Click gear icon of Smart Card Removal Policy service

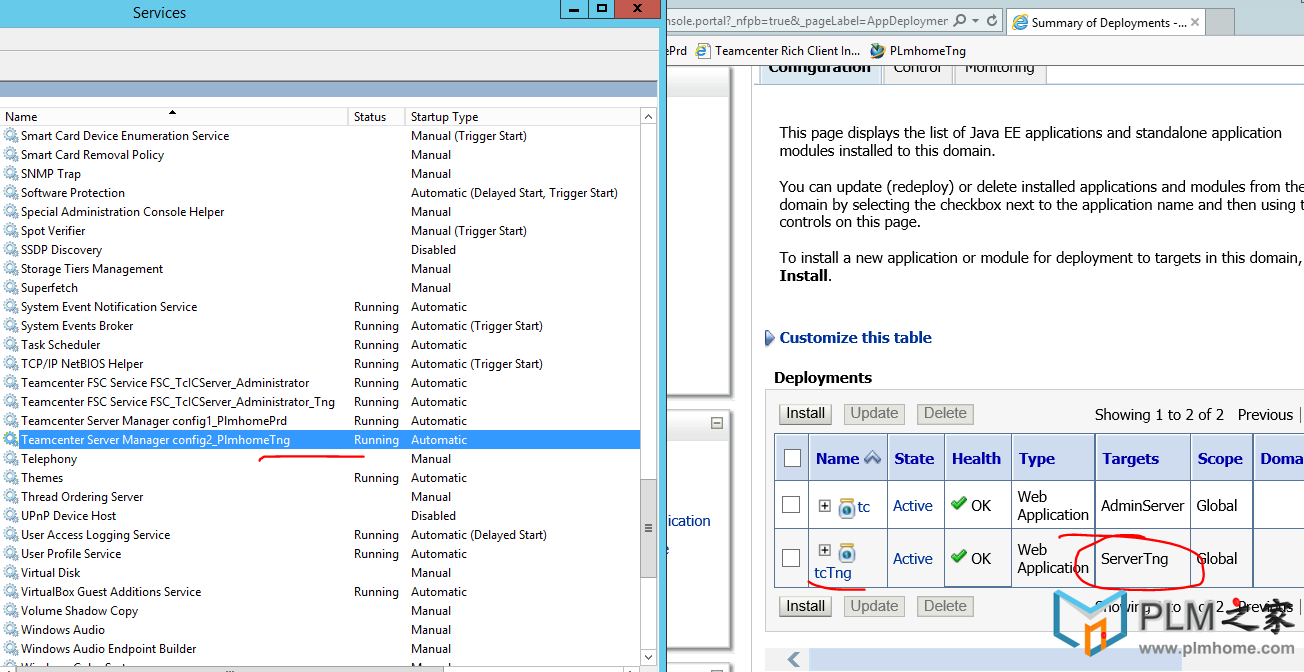pyautogui.click(x=11, y=155)
